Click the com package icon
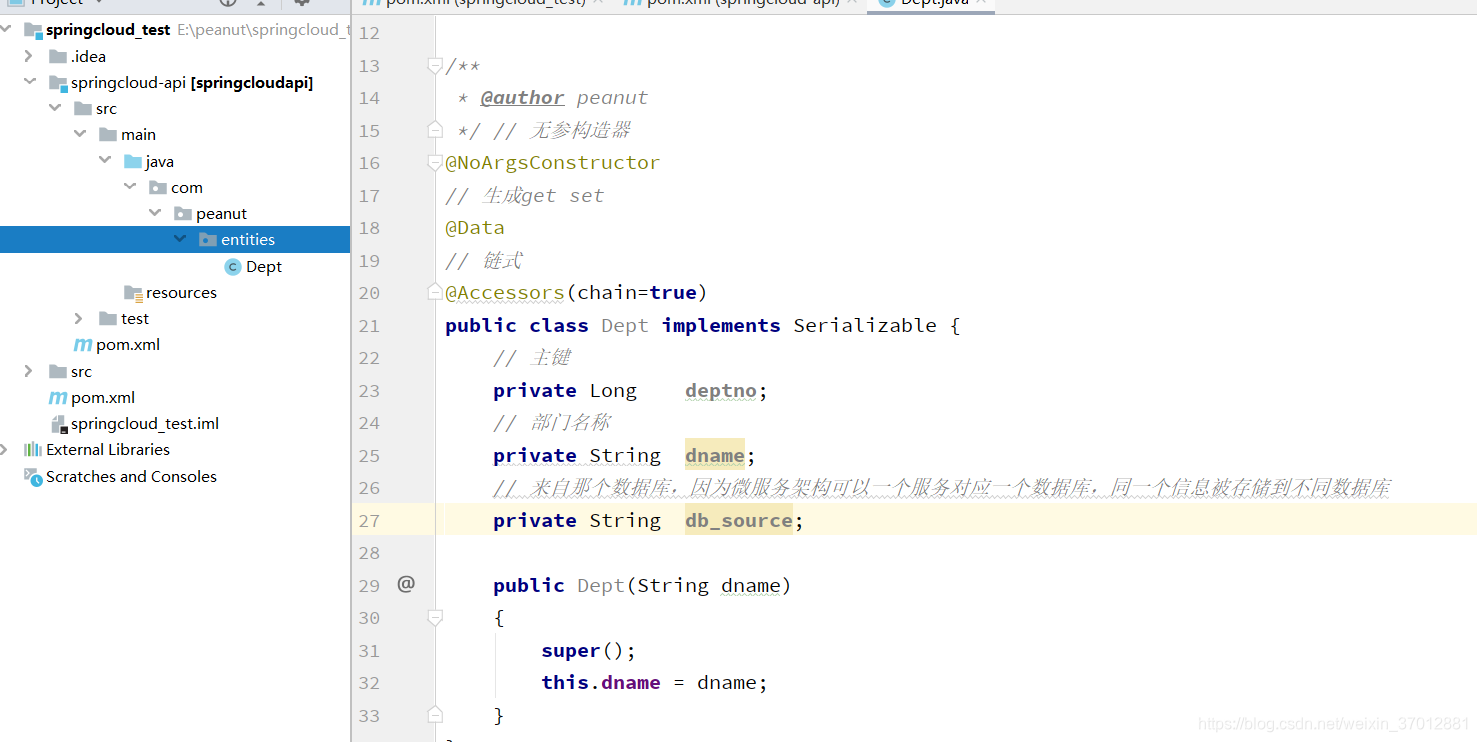1477x742 pixels. point(158,187)
